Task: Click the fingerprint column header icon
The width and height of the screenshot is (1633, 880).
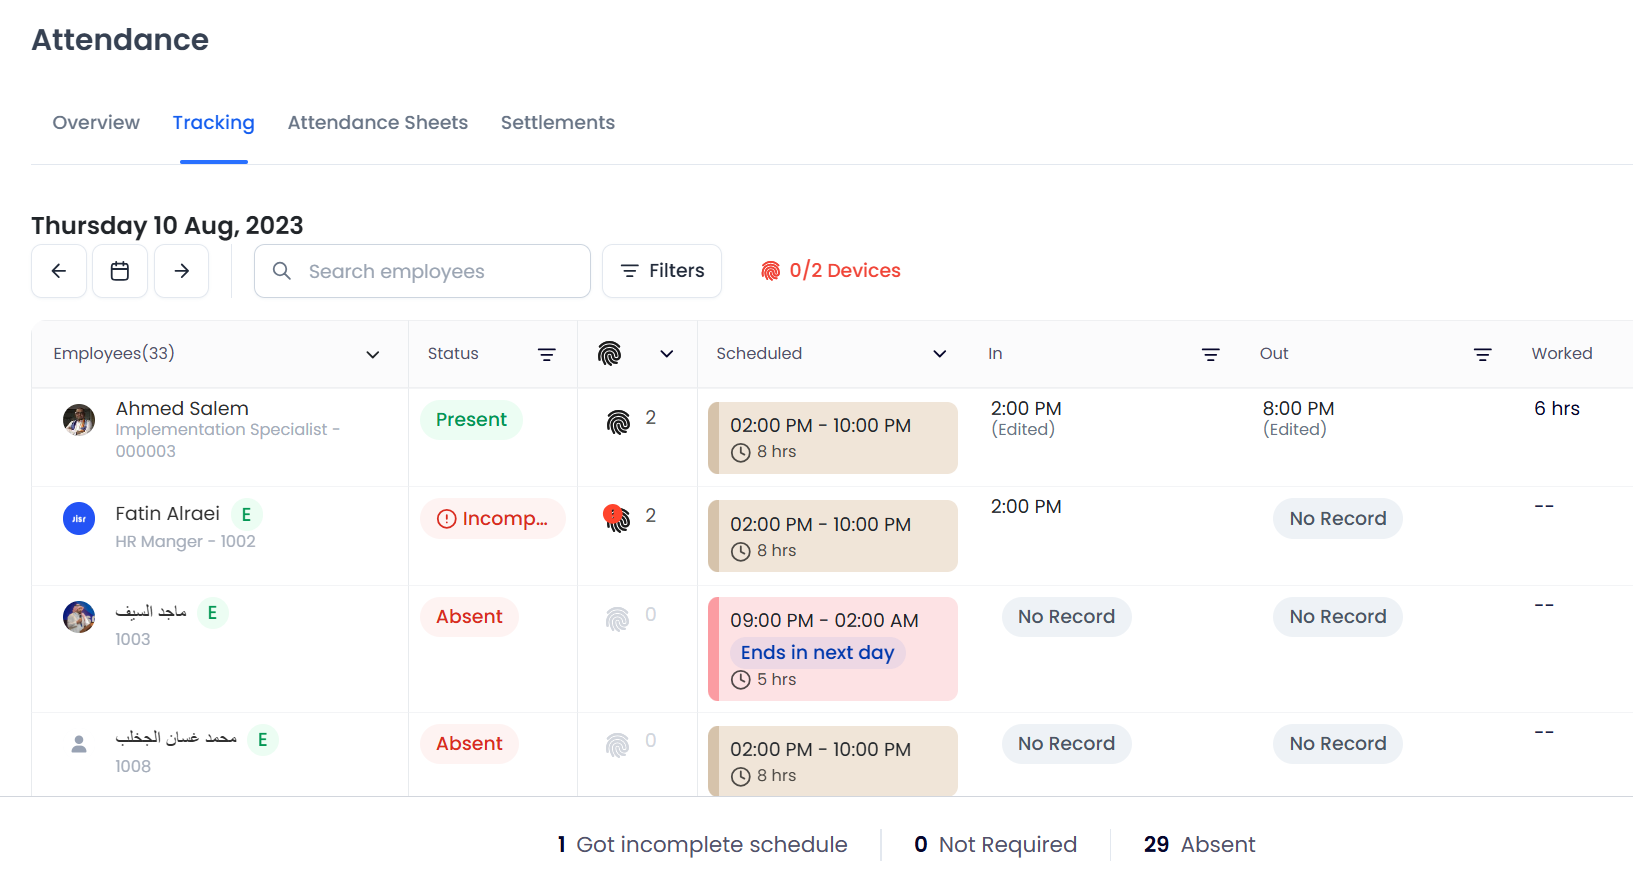Action: (x=609, y=353)
